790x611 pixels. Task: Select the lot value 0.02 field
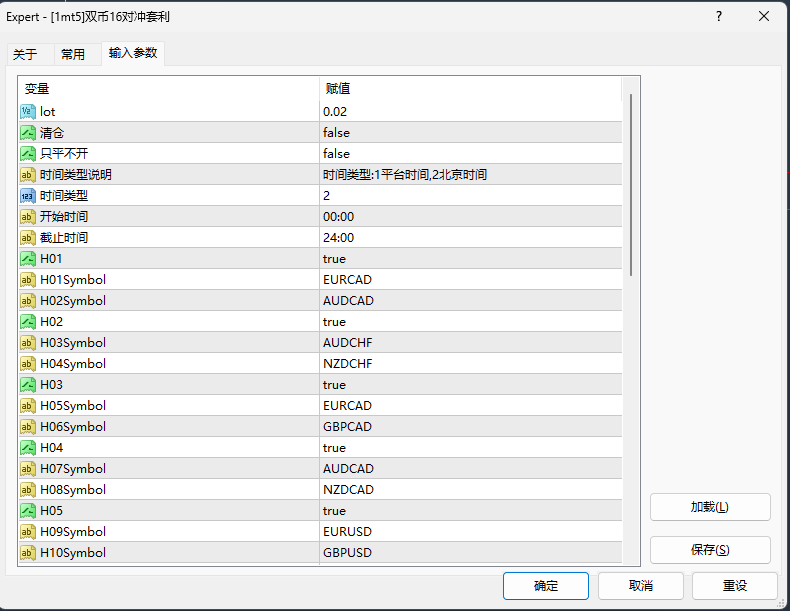(470, 111)
